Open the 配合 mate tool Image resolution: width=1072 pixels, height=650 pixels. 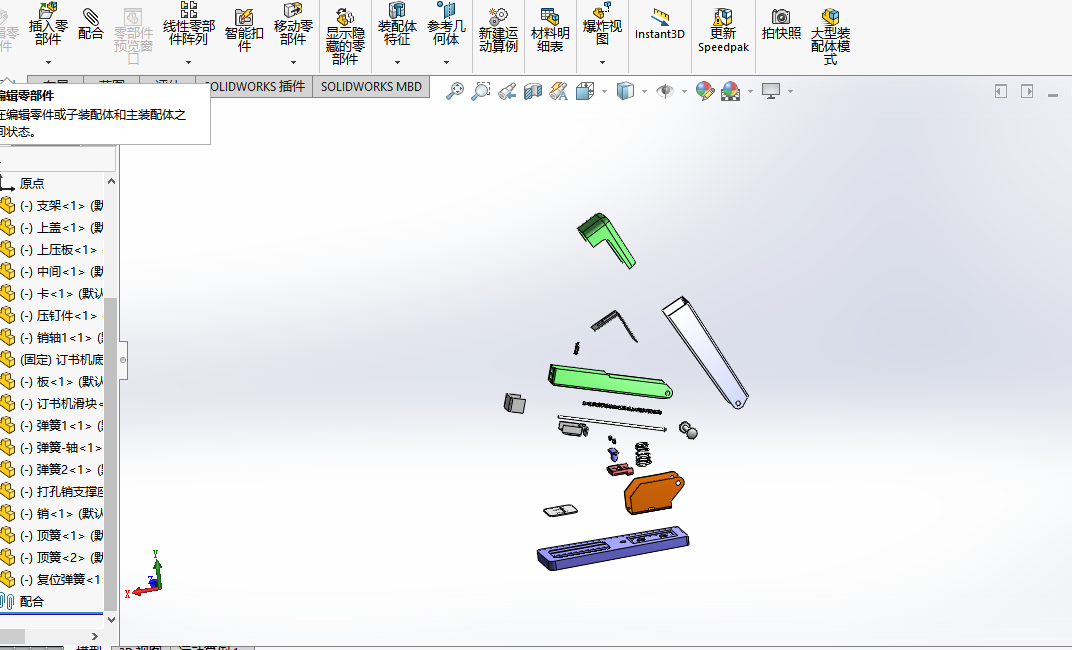pos(90,24)
